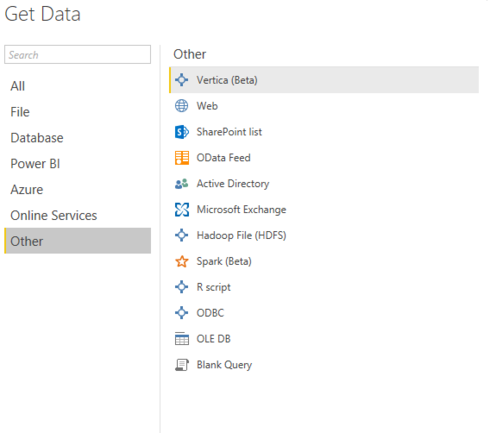This screenshot has width=490, height=433.
Task: Click the SharePoint list icon
Action: [x=182, y=132]
